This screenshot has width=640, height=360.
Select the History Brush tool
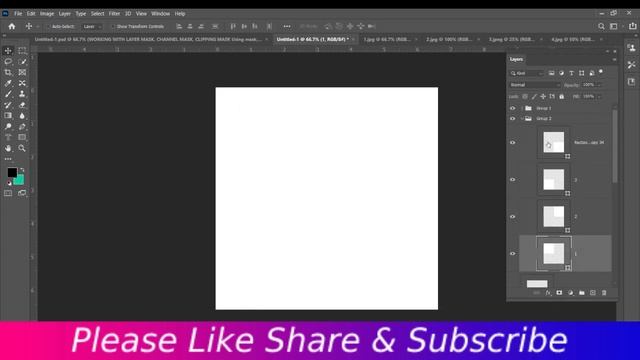[8, 105]
